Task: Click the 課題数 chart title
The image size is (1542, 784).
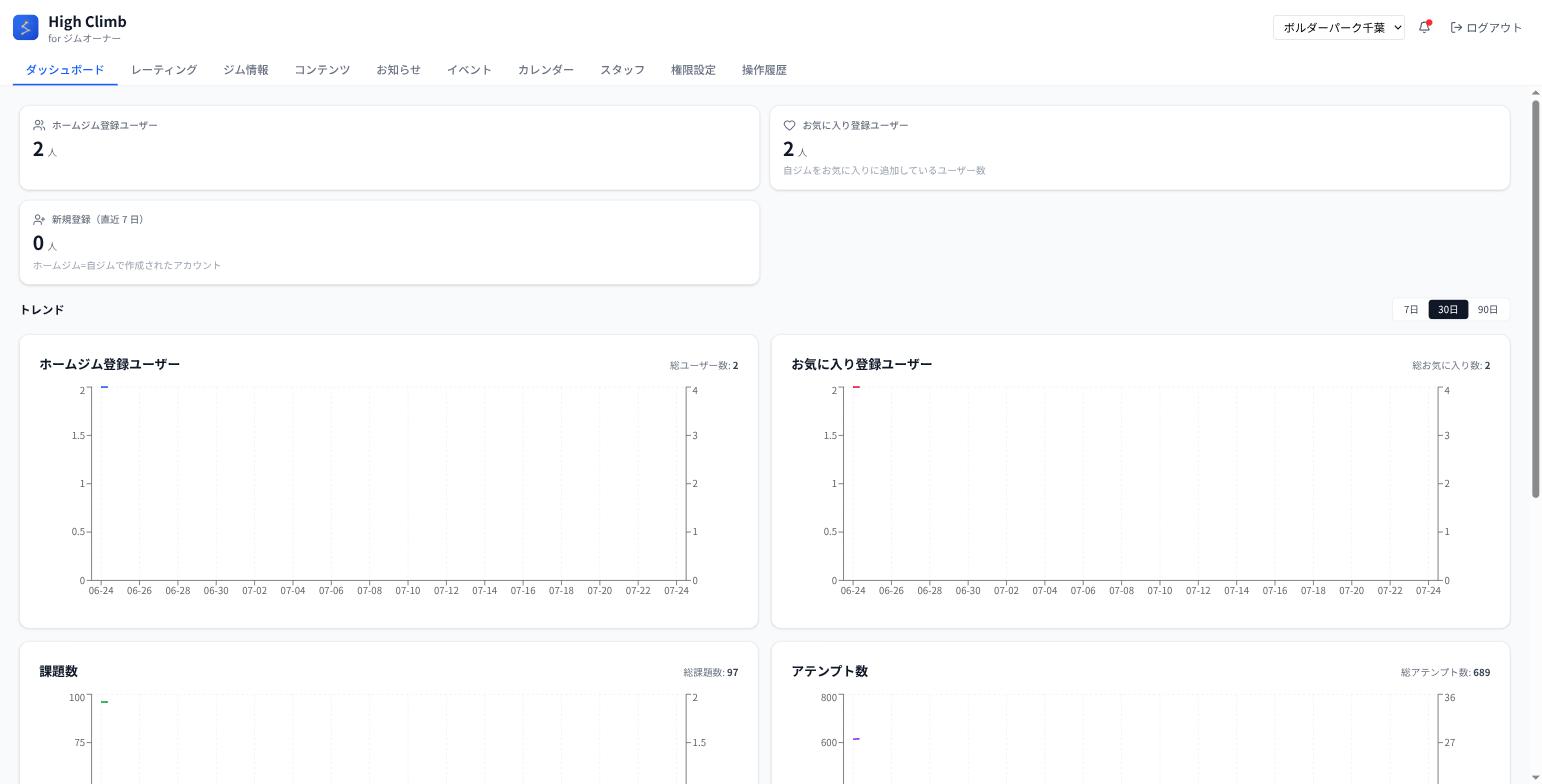Action: [x=59, y=671]
